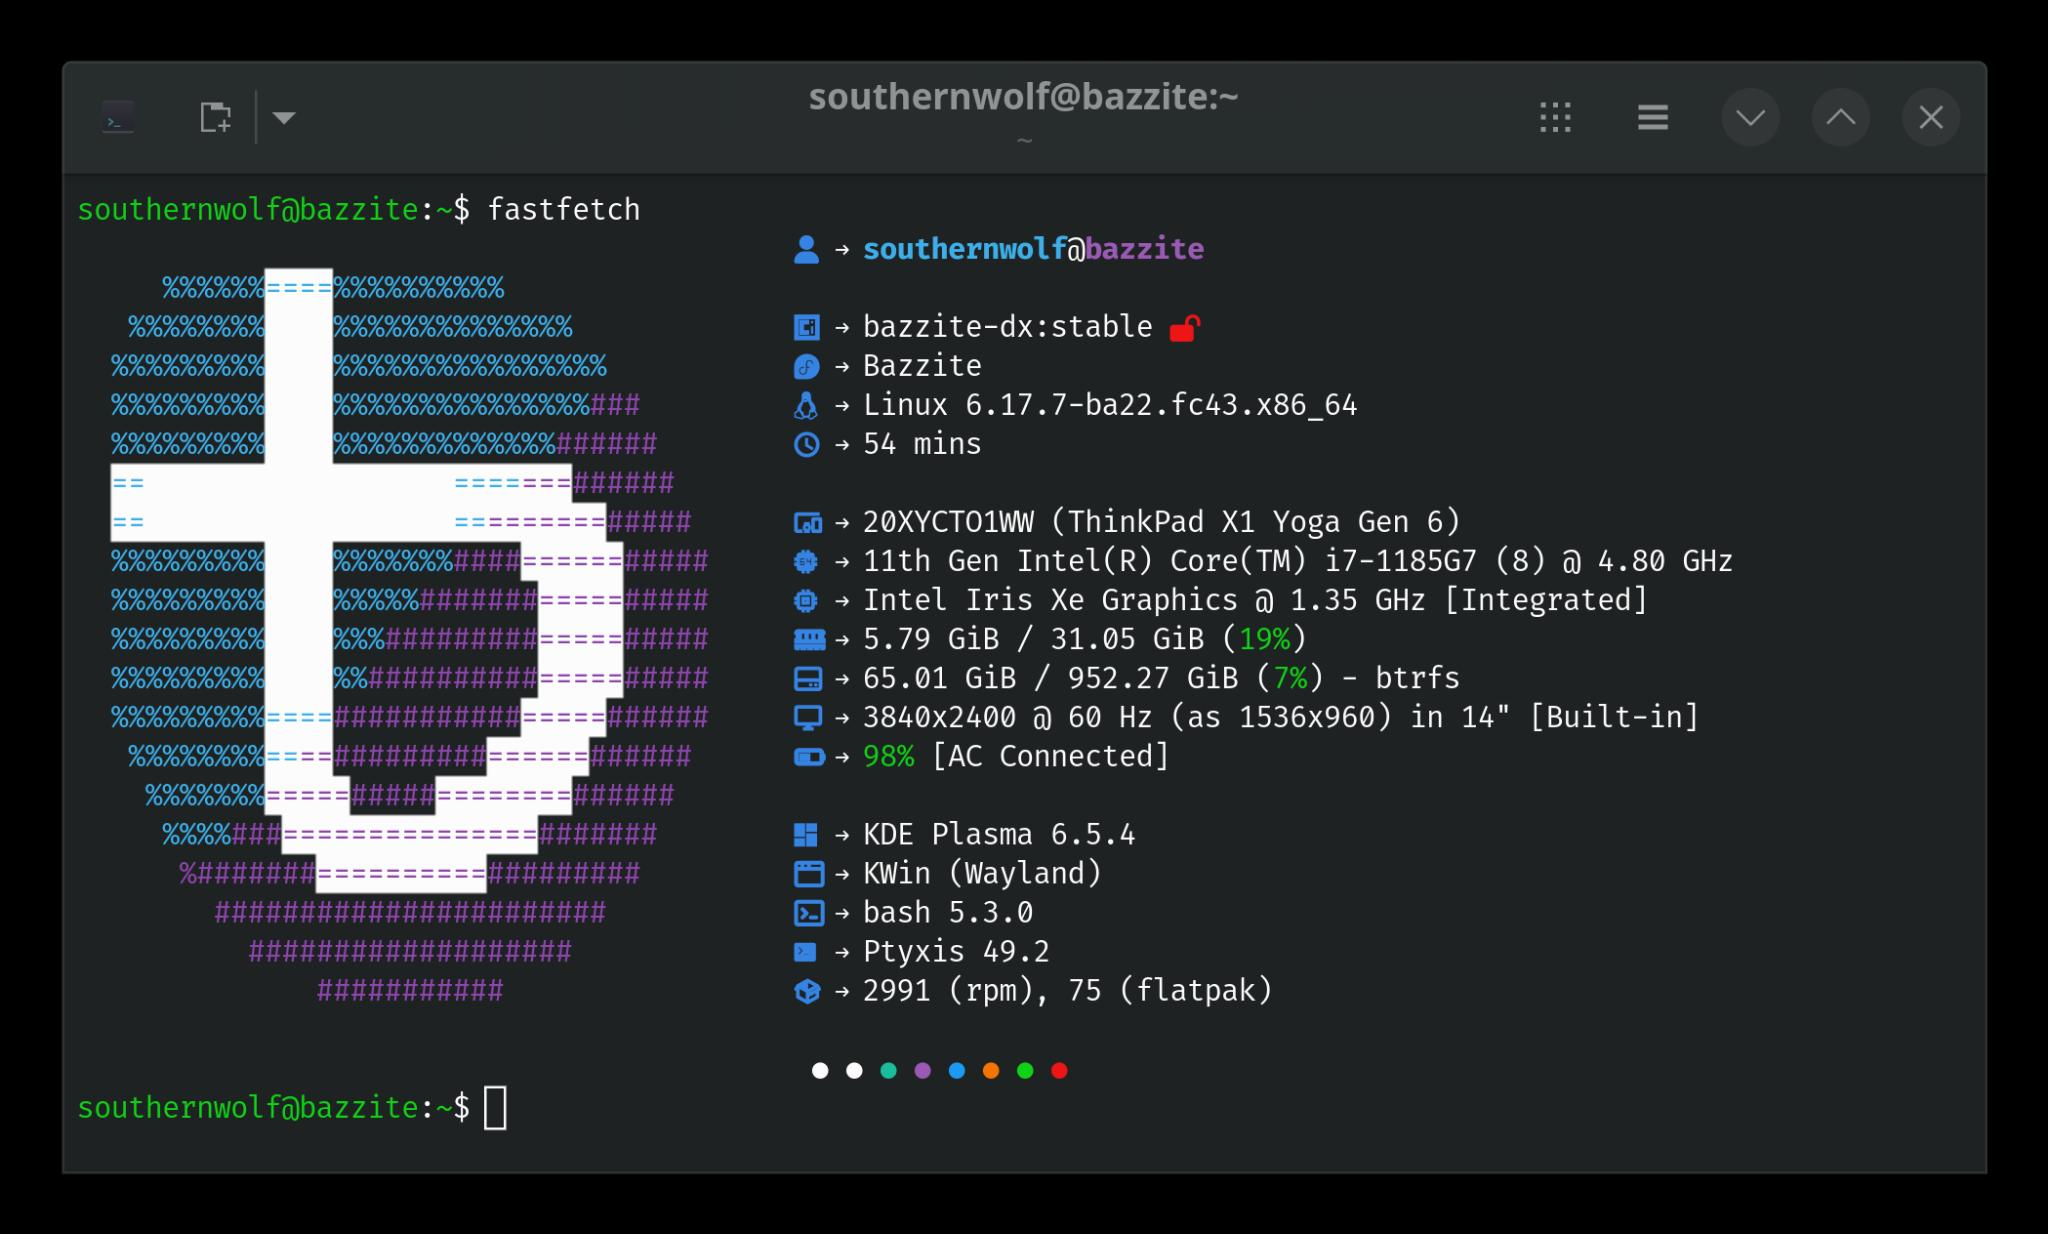Screen dimensions: 2048x1234
Task: Maximize window with up chevron button
Action: coord(1840,118)
